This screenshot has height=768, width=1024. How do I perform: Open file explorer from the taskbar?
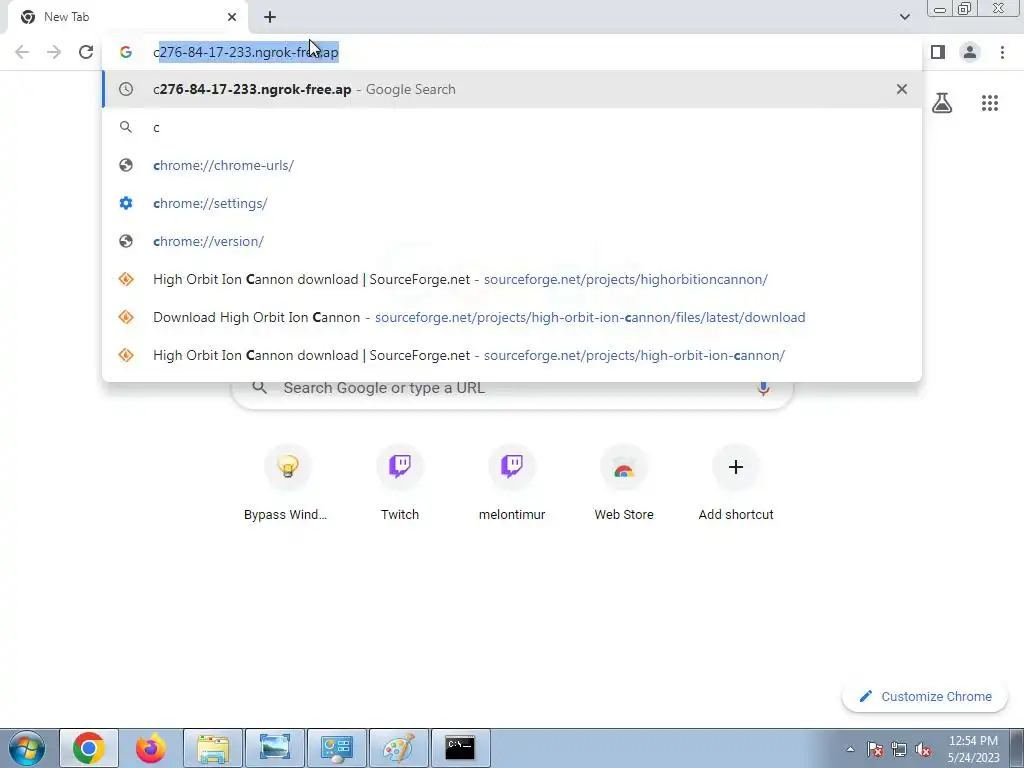pyautogui.click(x=213, y=748)
